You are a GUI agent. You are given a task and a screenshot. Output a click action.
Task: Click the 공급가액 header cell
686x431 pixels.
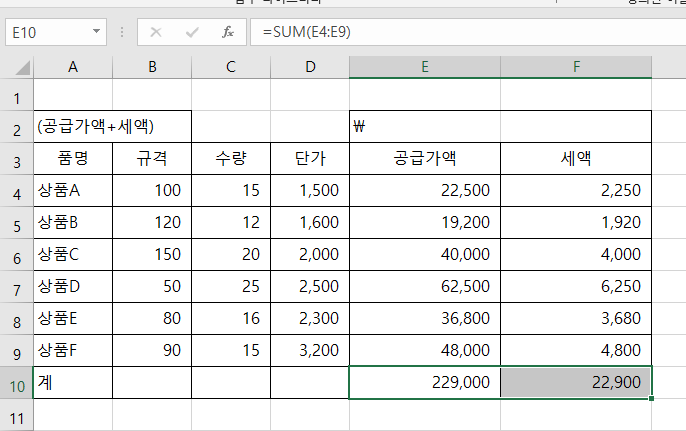[425, 158]
